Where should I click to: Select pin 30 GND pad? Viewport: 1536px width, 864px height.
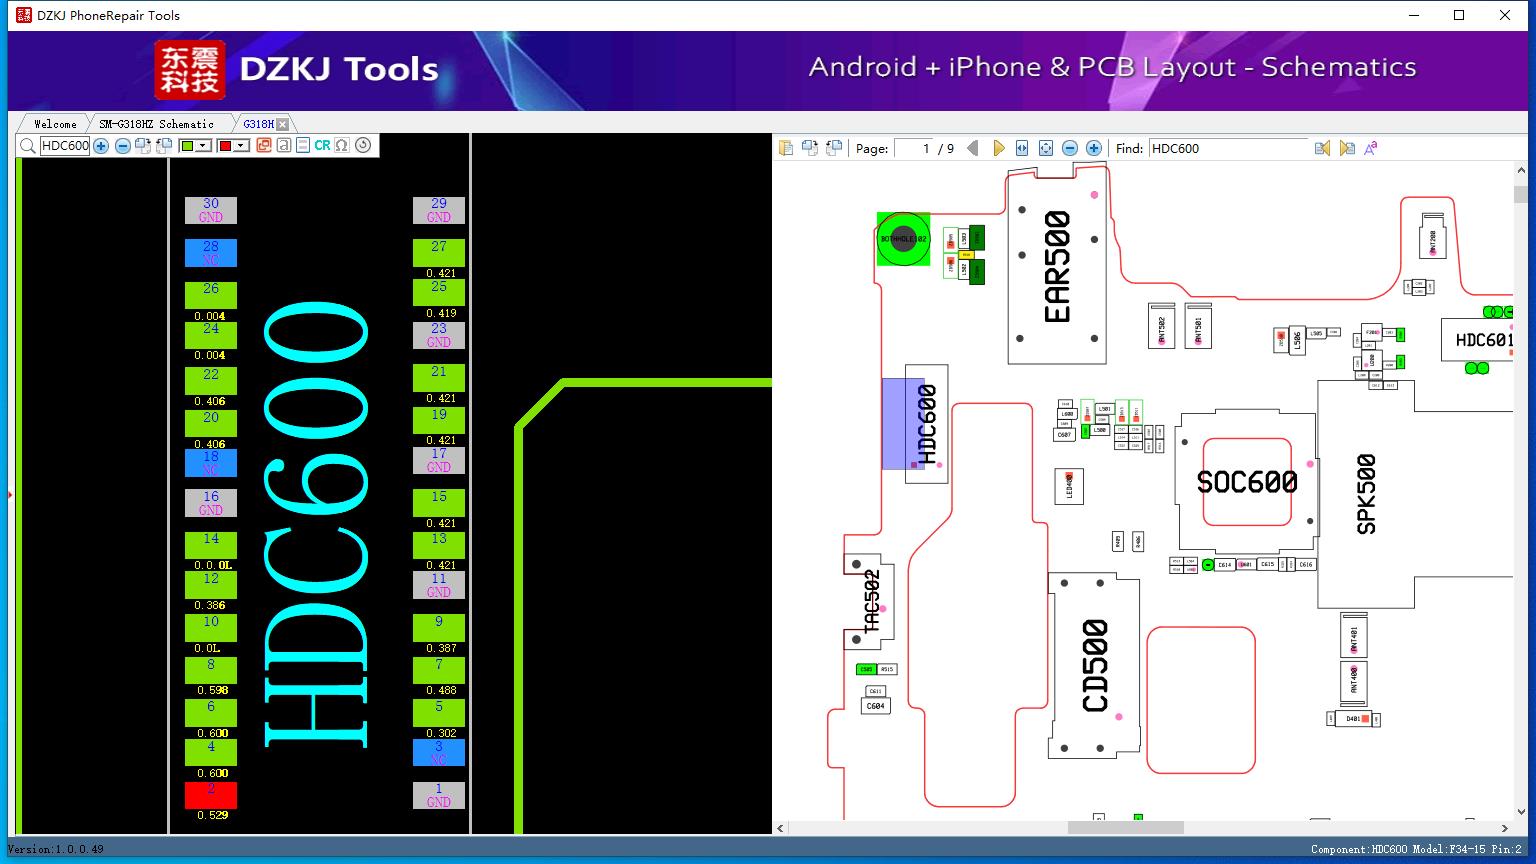pyautogui.click(x=211, y=210)
